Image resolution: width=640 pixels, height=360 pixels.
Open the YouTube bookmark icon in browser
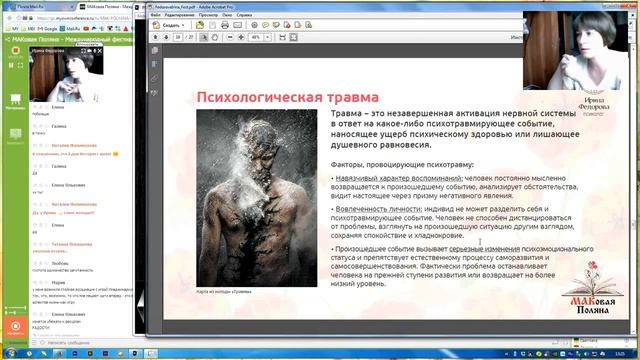pos(86,29)
